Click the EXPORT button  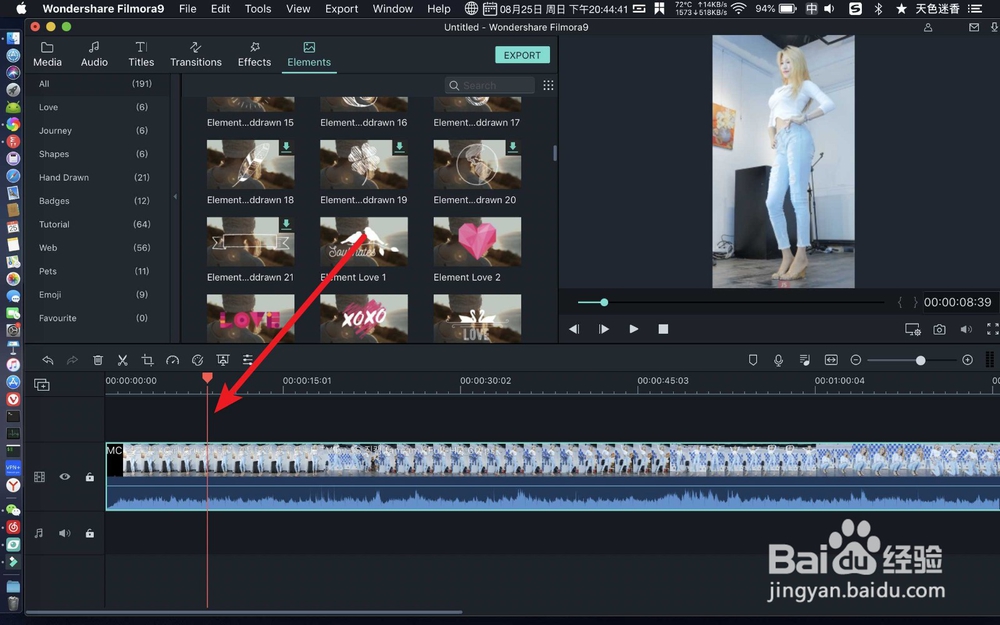(522, 55)
